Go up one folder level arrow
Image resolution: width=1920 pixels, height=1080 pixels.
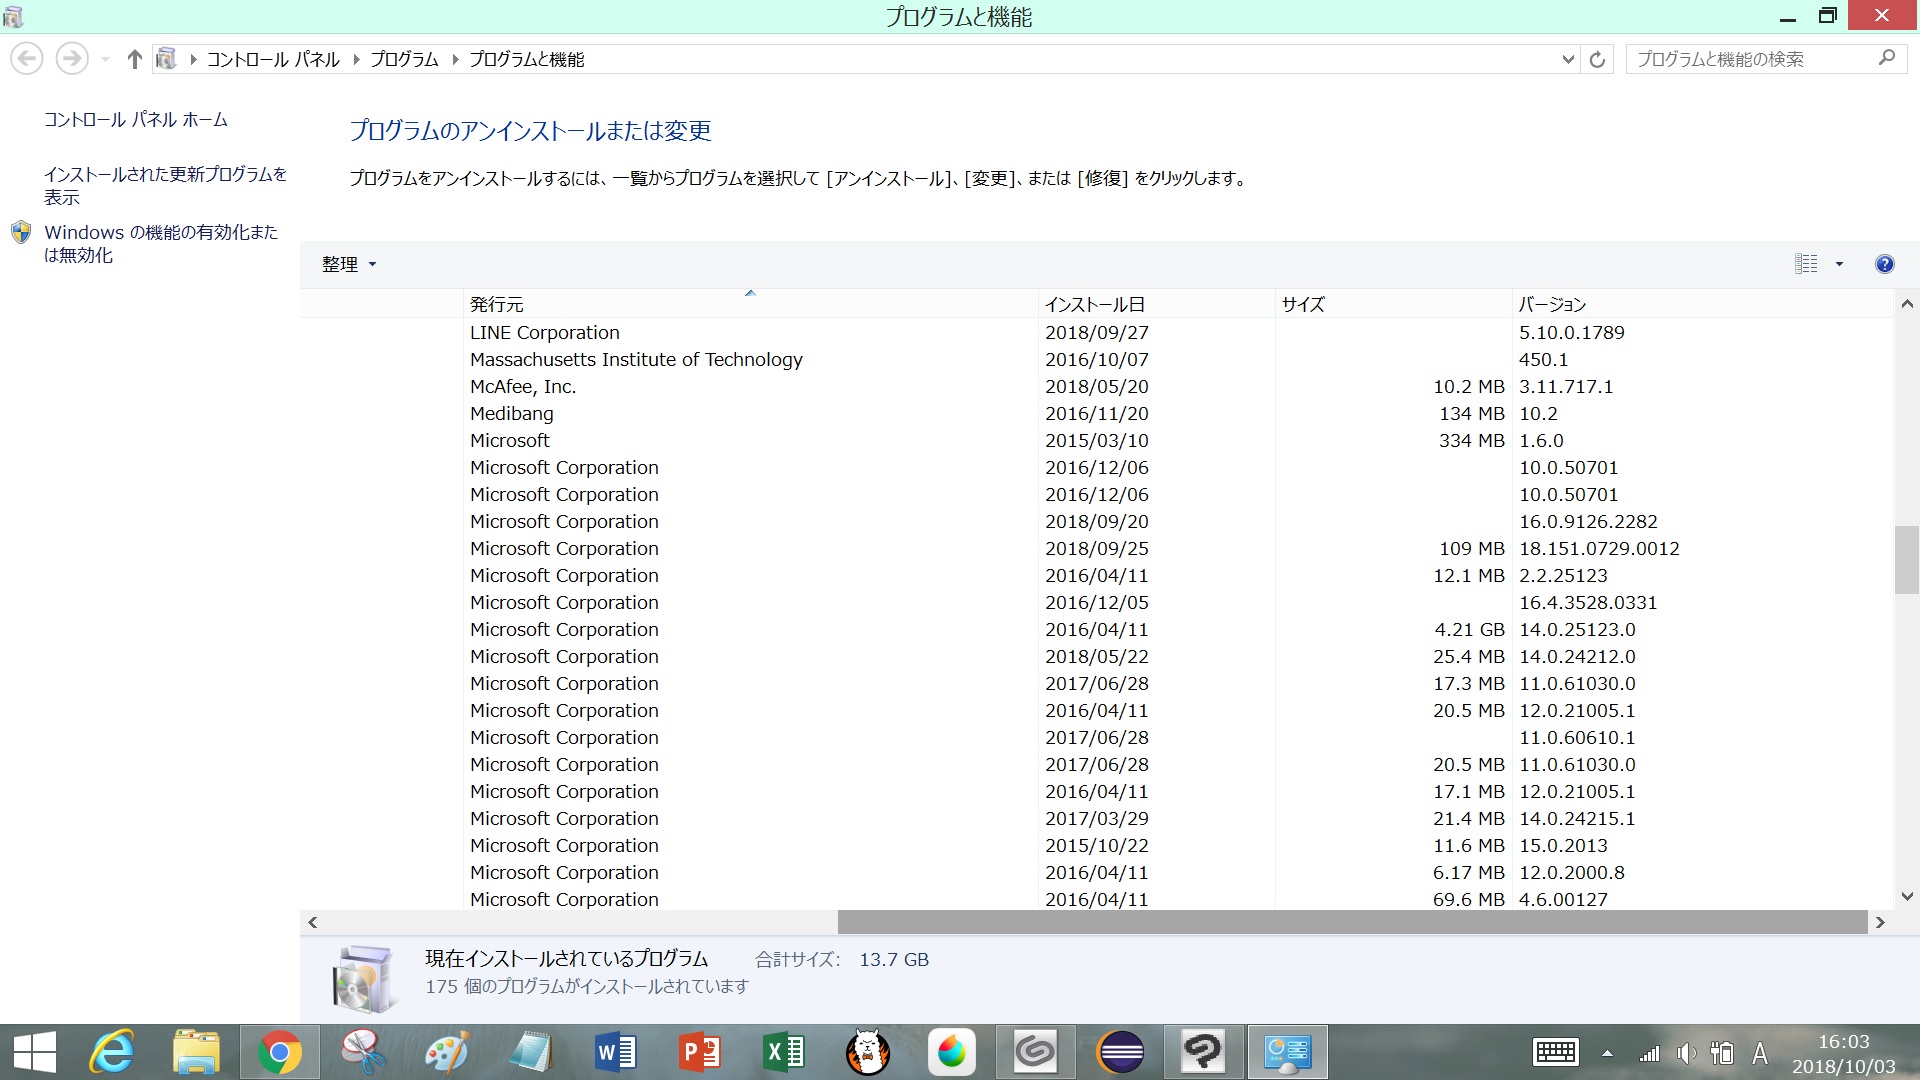[134, 60]
